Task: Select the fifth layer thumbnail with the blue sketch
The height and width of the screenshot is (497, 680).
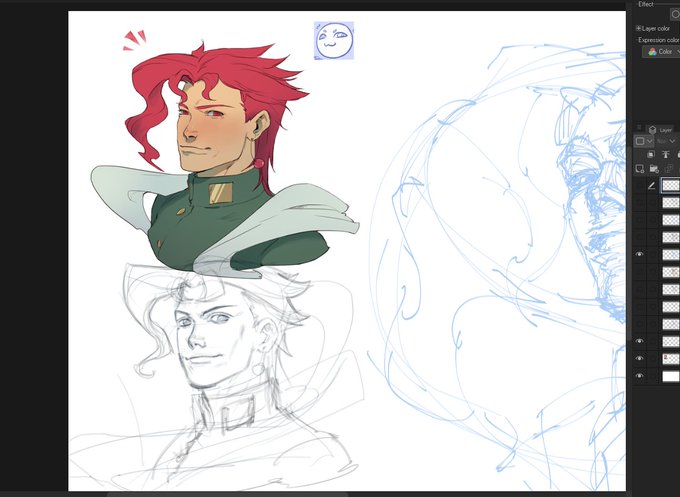Action: point(671,255)
